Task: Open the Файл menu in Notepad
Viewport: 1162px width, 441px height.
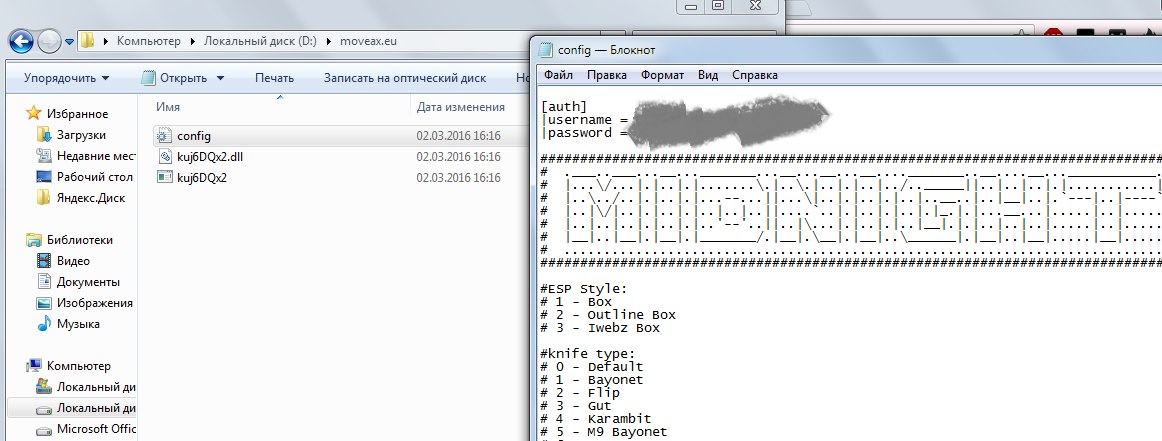Action: click(559, 75)
